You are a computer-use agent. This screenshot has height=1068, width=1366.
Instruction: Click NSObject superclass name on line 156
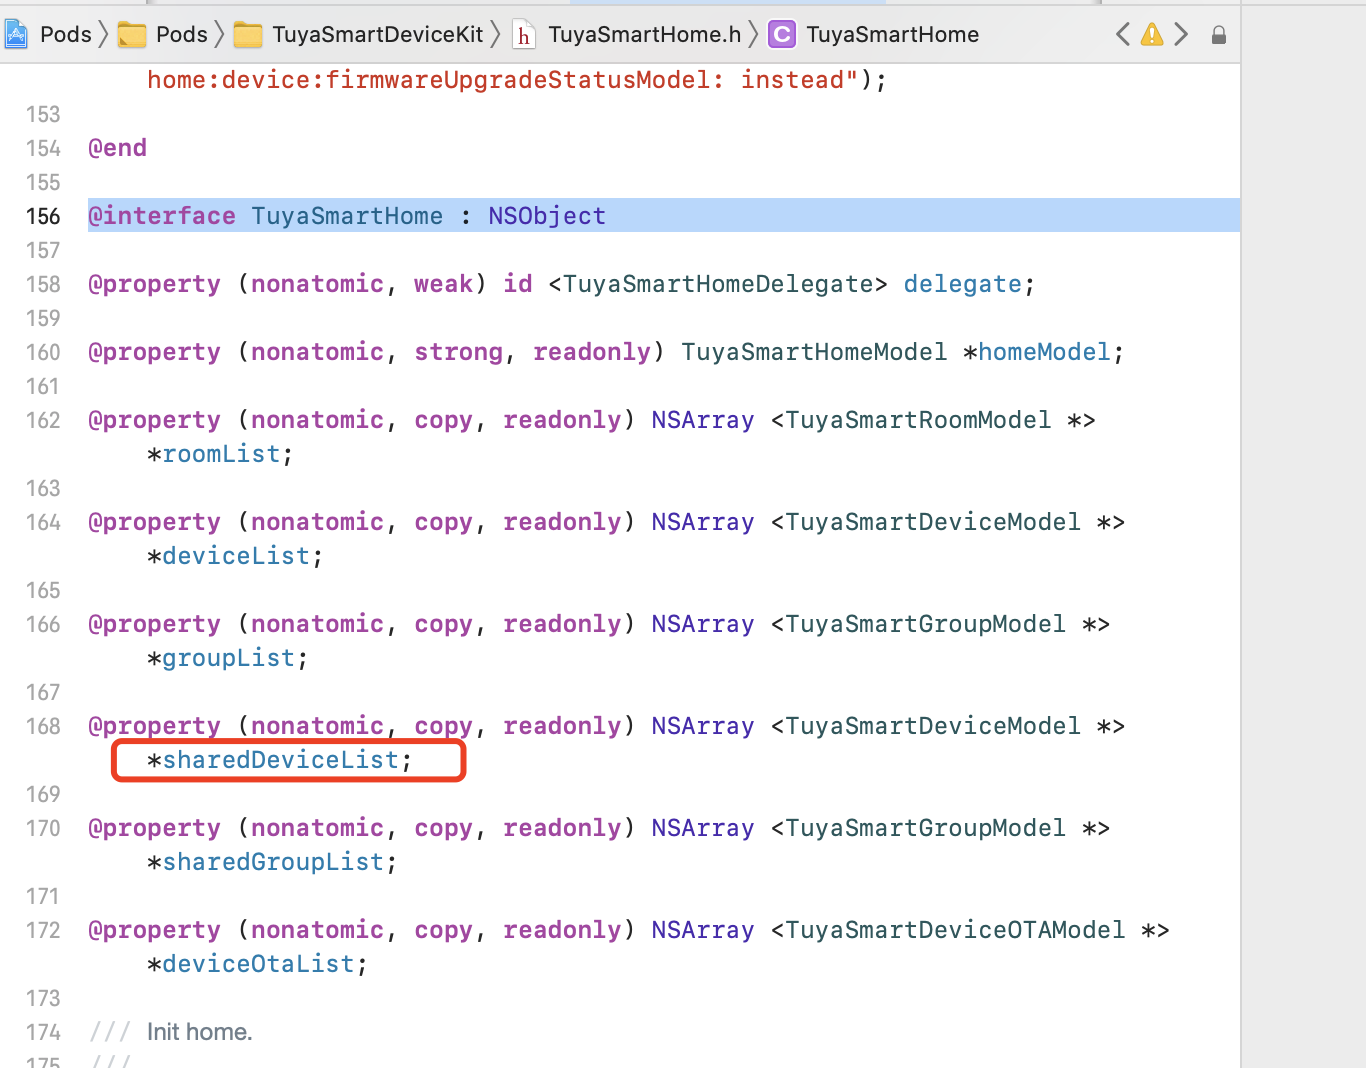[x=547, y=216]
